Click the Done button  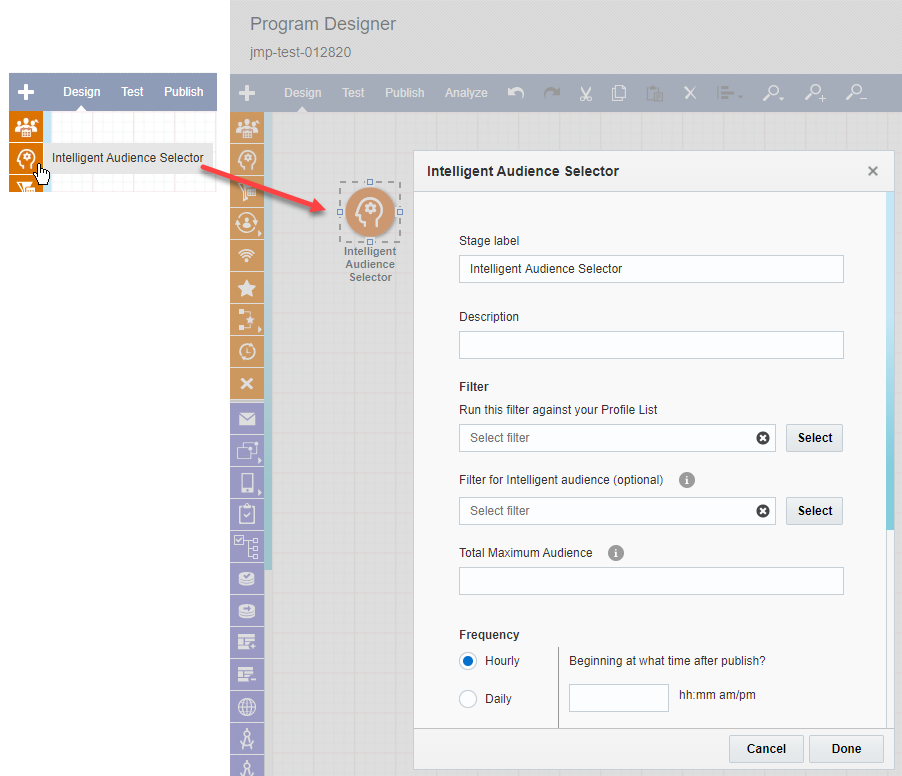846,748
